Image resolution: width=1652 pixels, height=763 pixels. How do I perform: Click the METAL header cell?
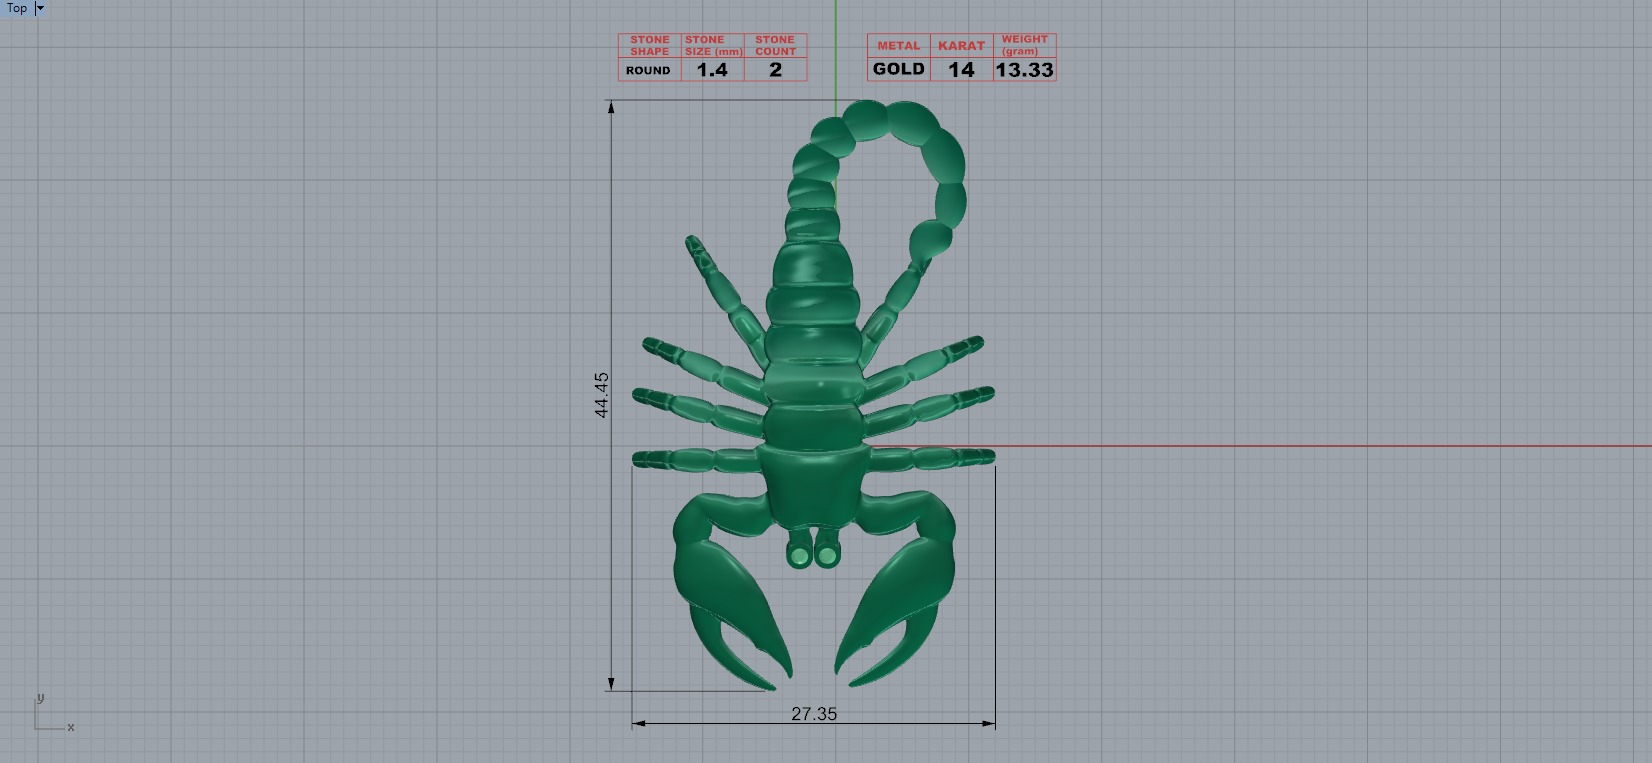tap(899, 46)
